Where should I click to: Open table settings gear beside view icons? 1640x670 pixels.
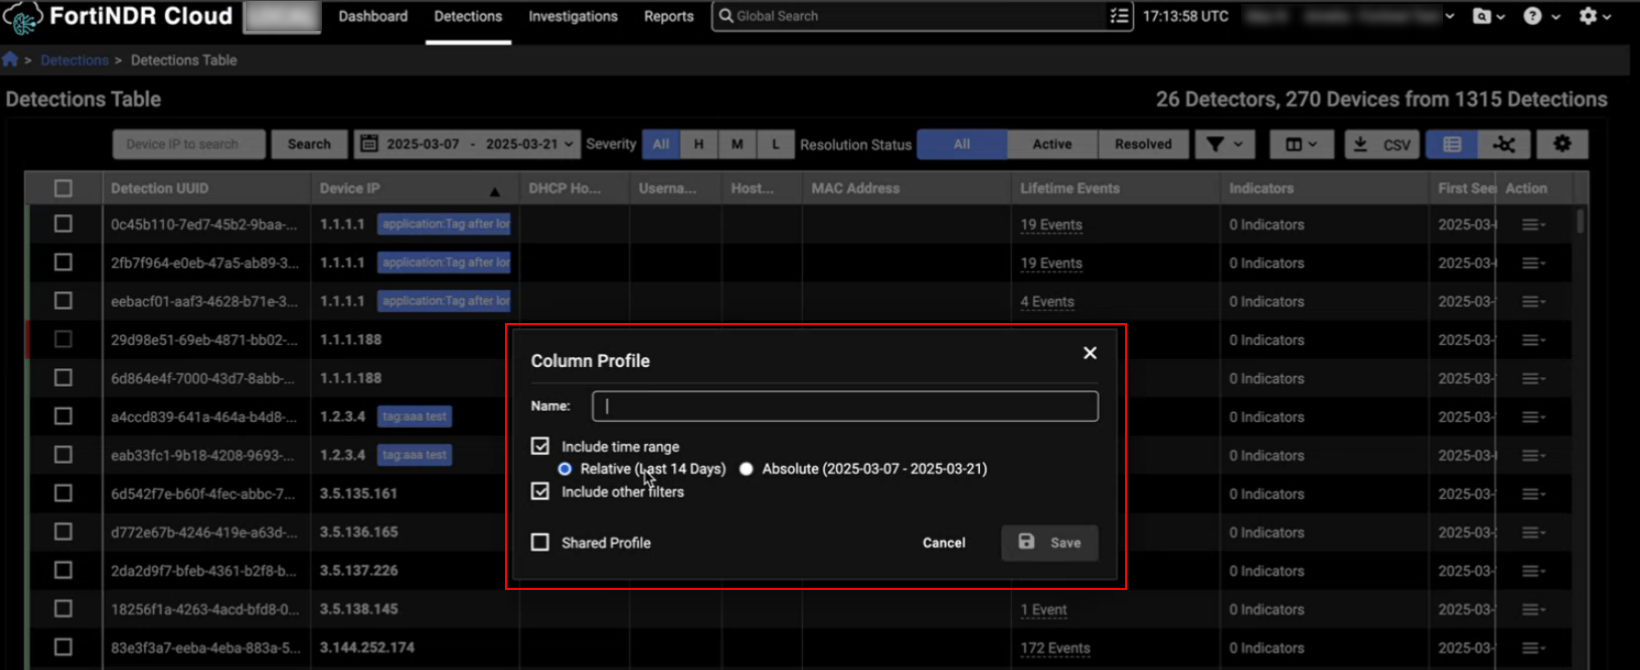(x=1562, y=144)
